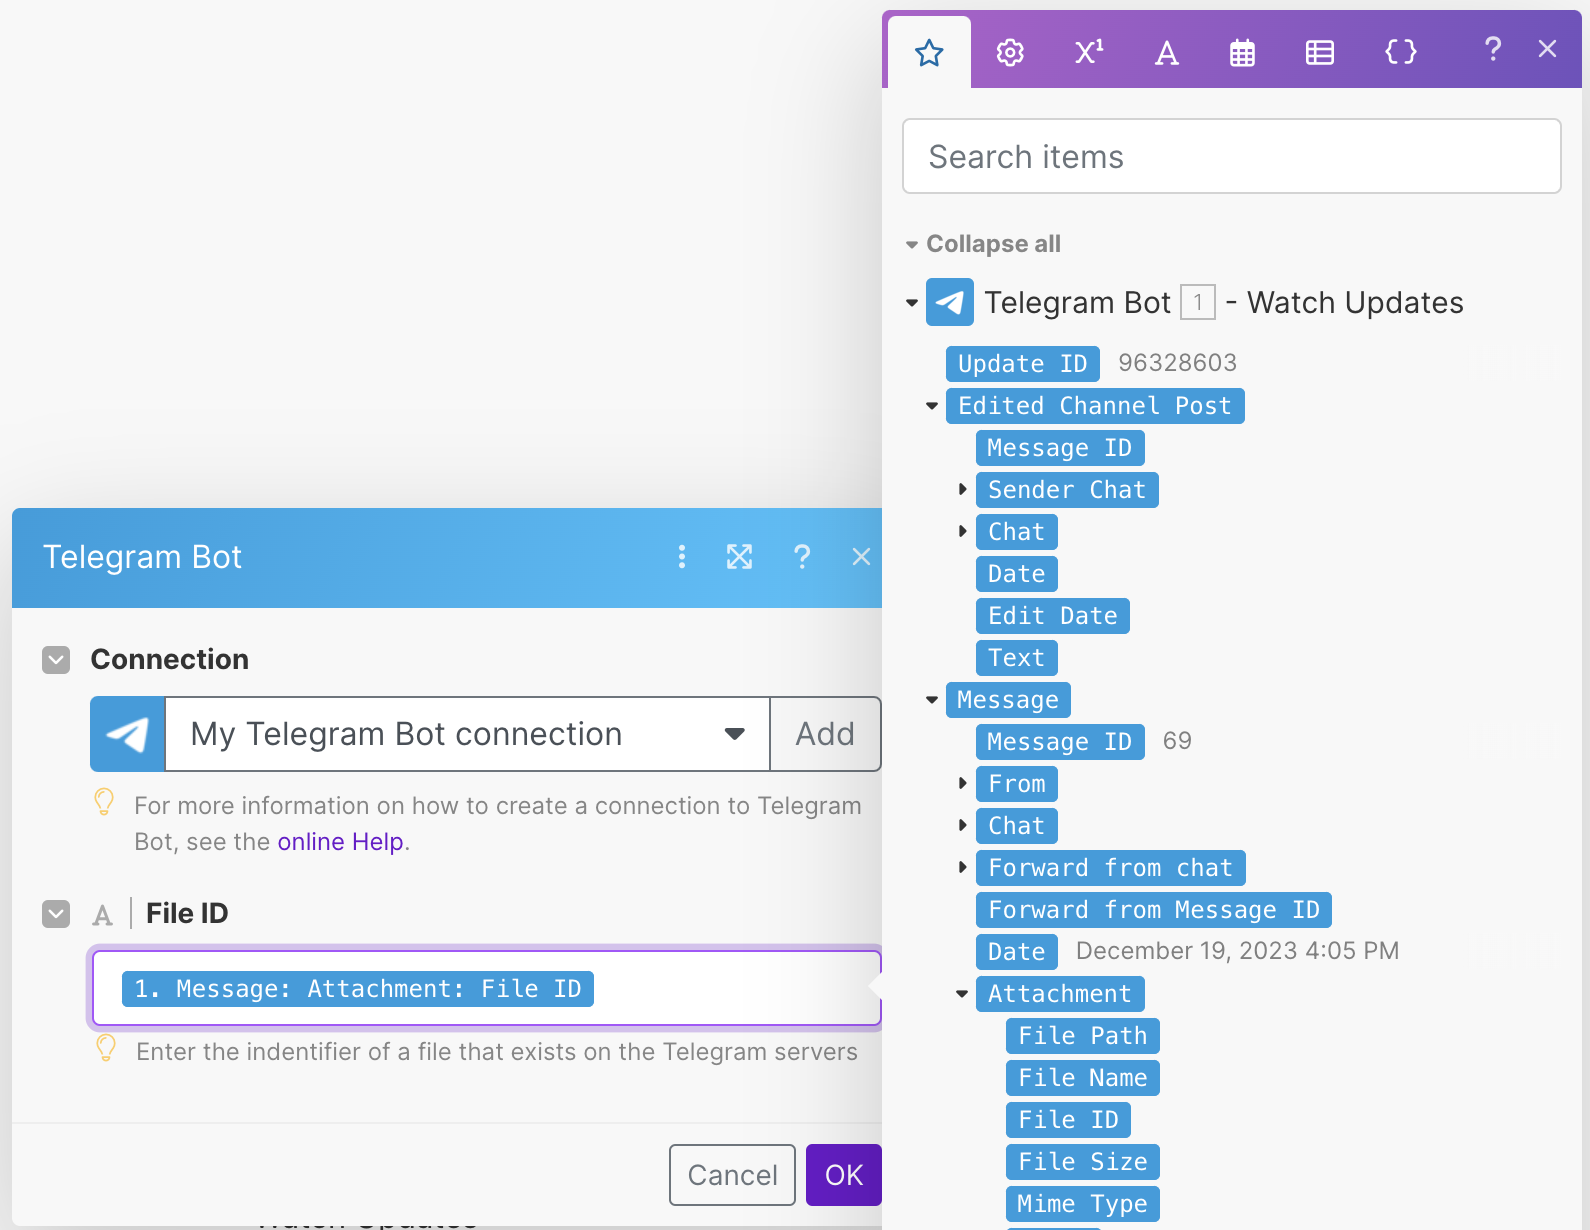Select the Mime Type pill

pos(1083,1204)
